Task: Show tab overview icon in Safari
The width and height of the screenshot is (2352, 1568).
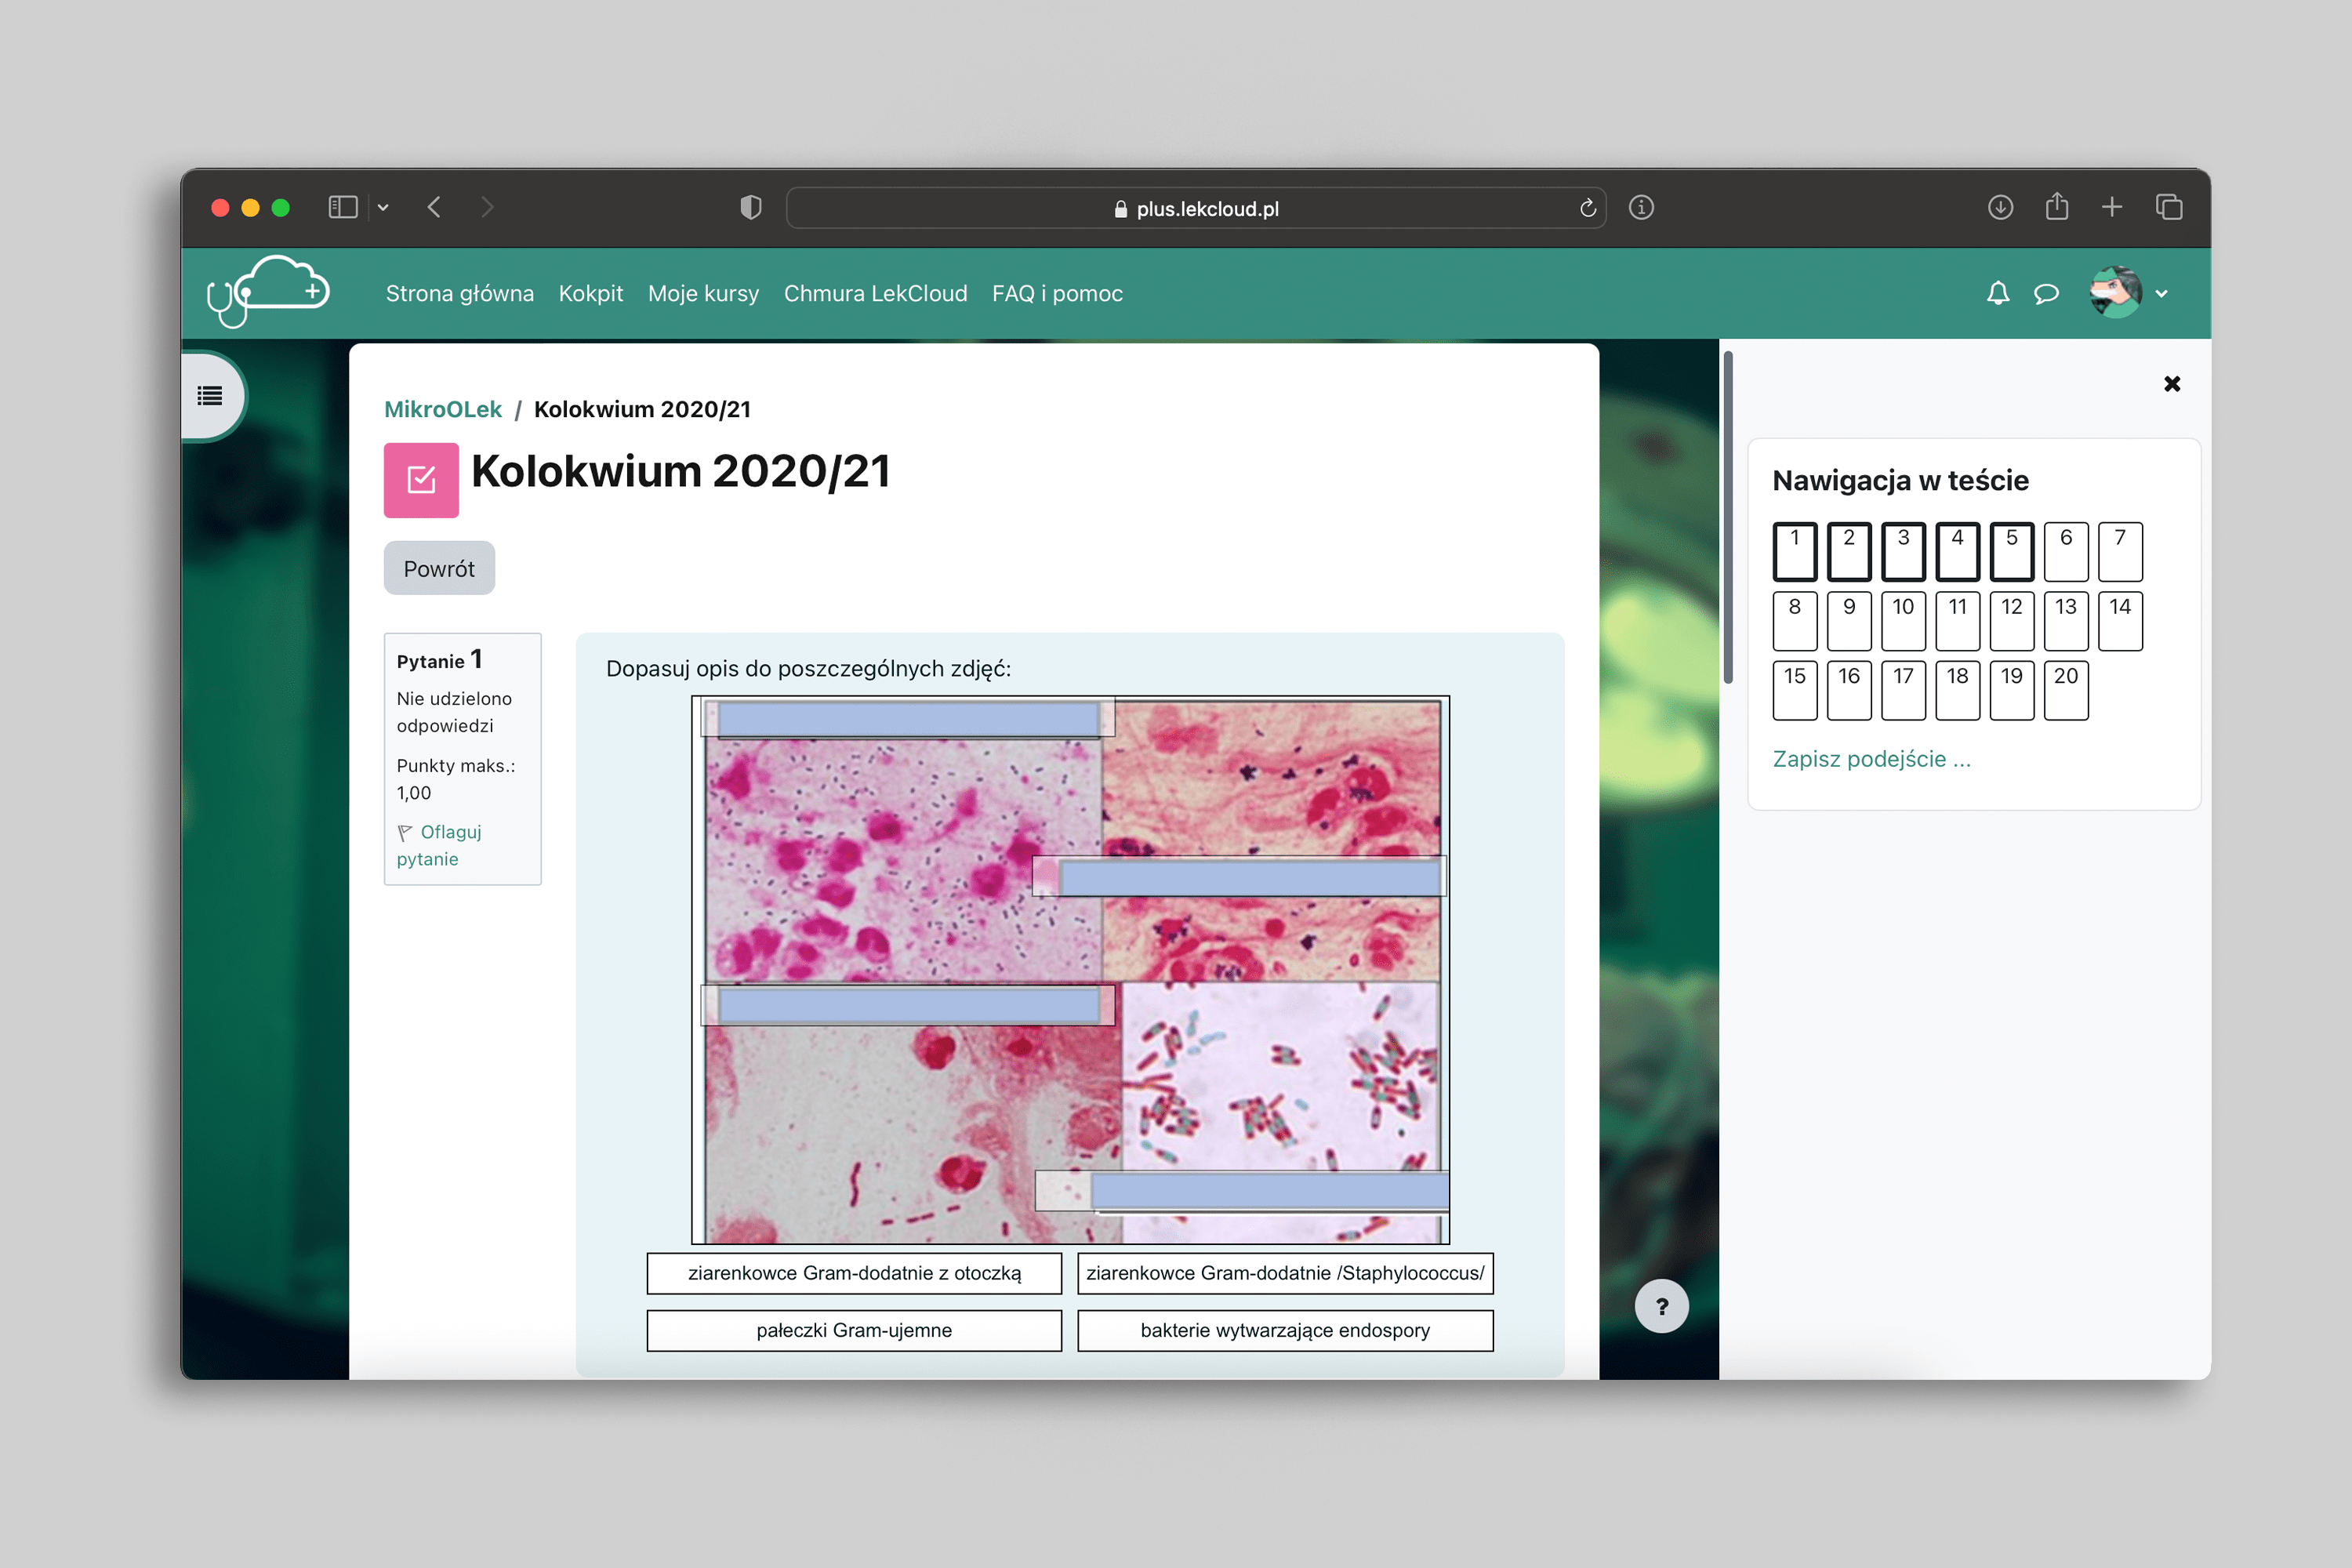Action: [2169, 207]
